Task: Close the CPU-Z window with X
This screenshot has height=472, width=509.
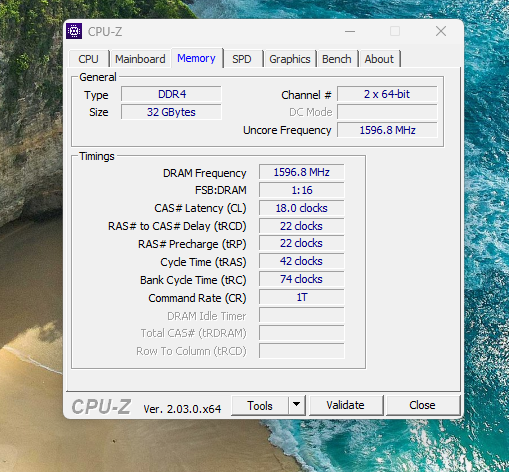Action: pos(441,31)
